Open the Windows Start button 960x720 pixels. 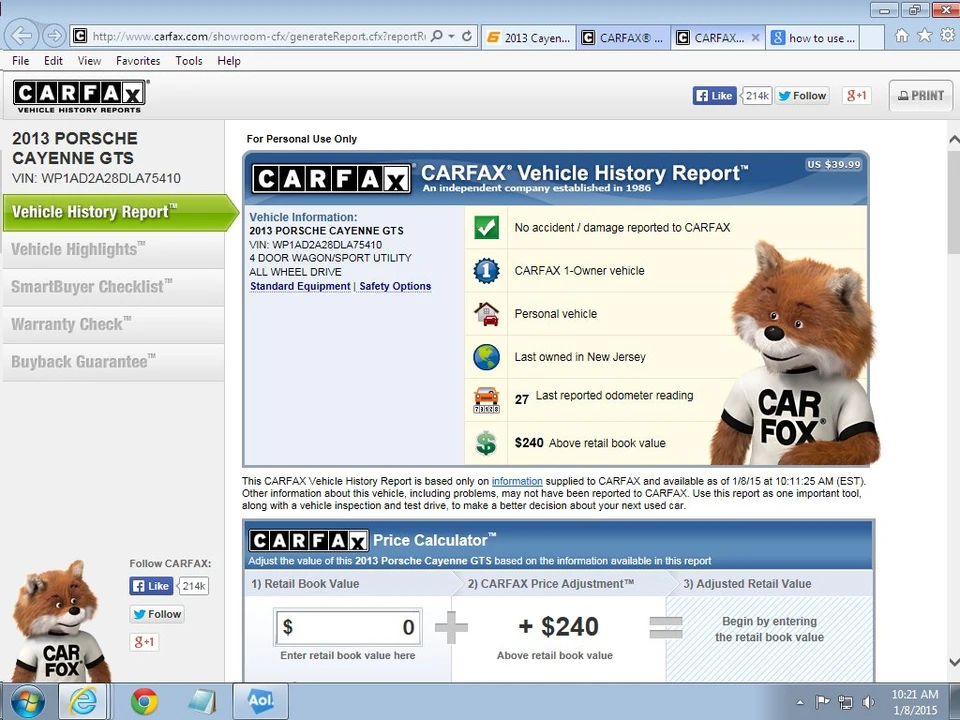26,702
